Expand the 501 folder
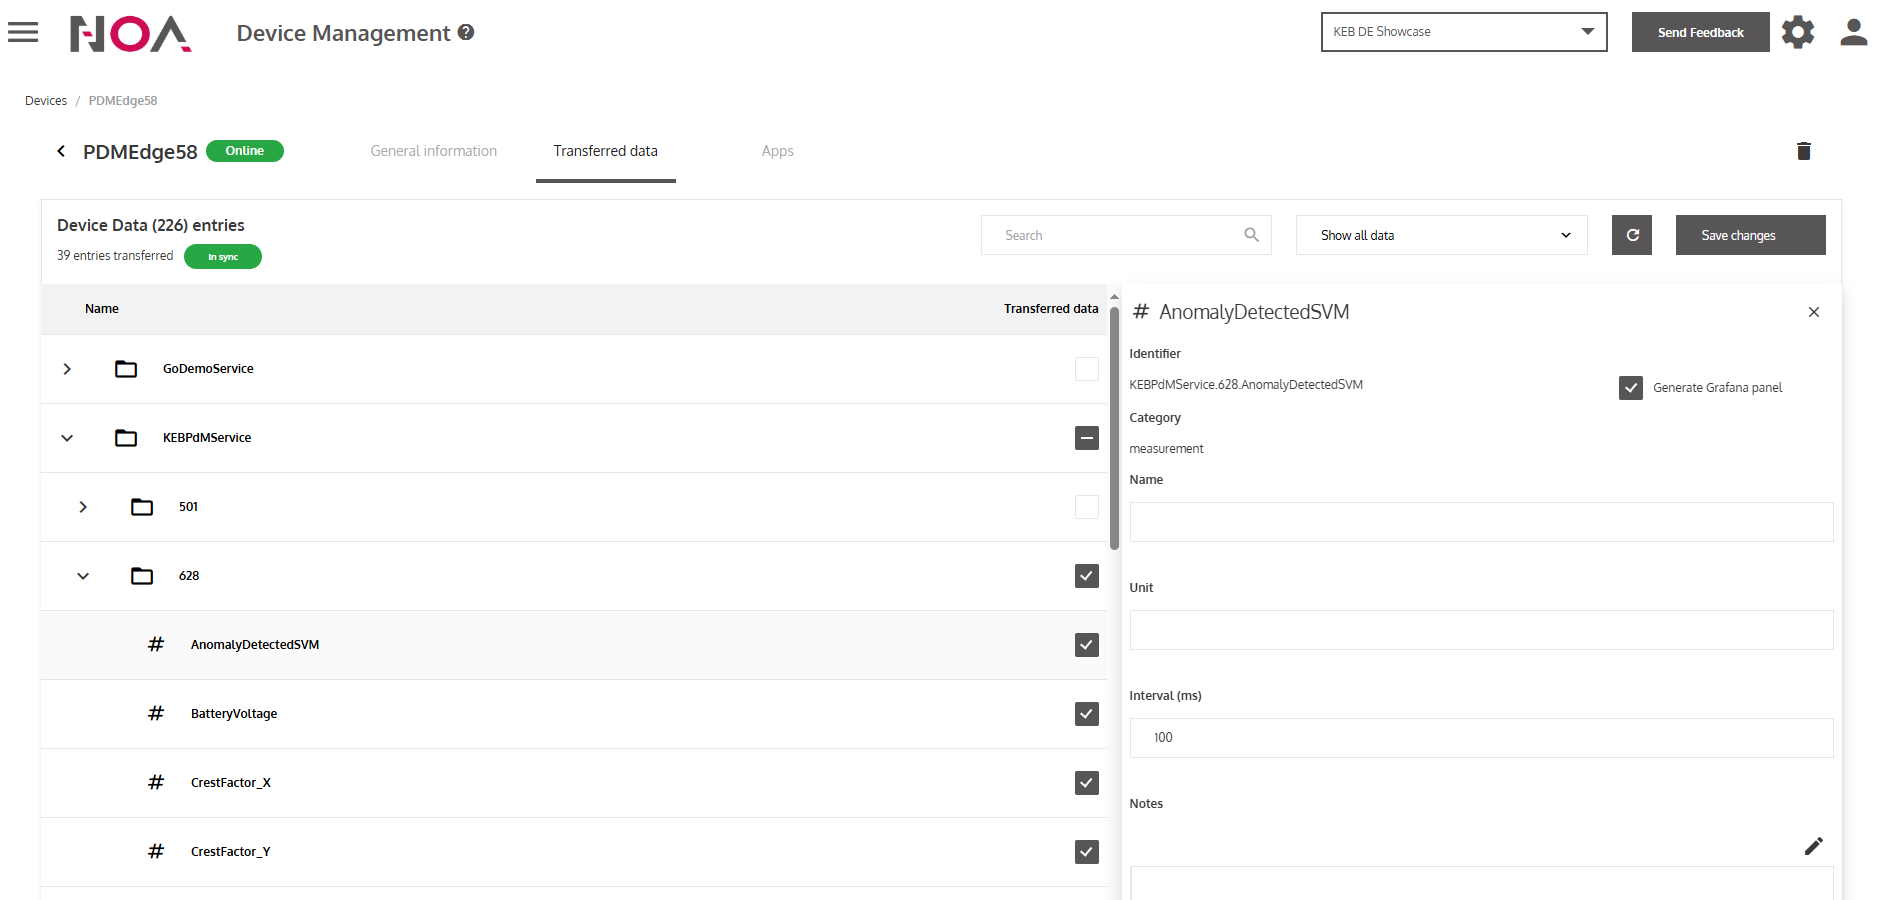 83,507
